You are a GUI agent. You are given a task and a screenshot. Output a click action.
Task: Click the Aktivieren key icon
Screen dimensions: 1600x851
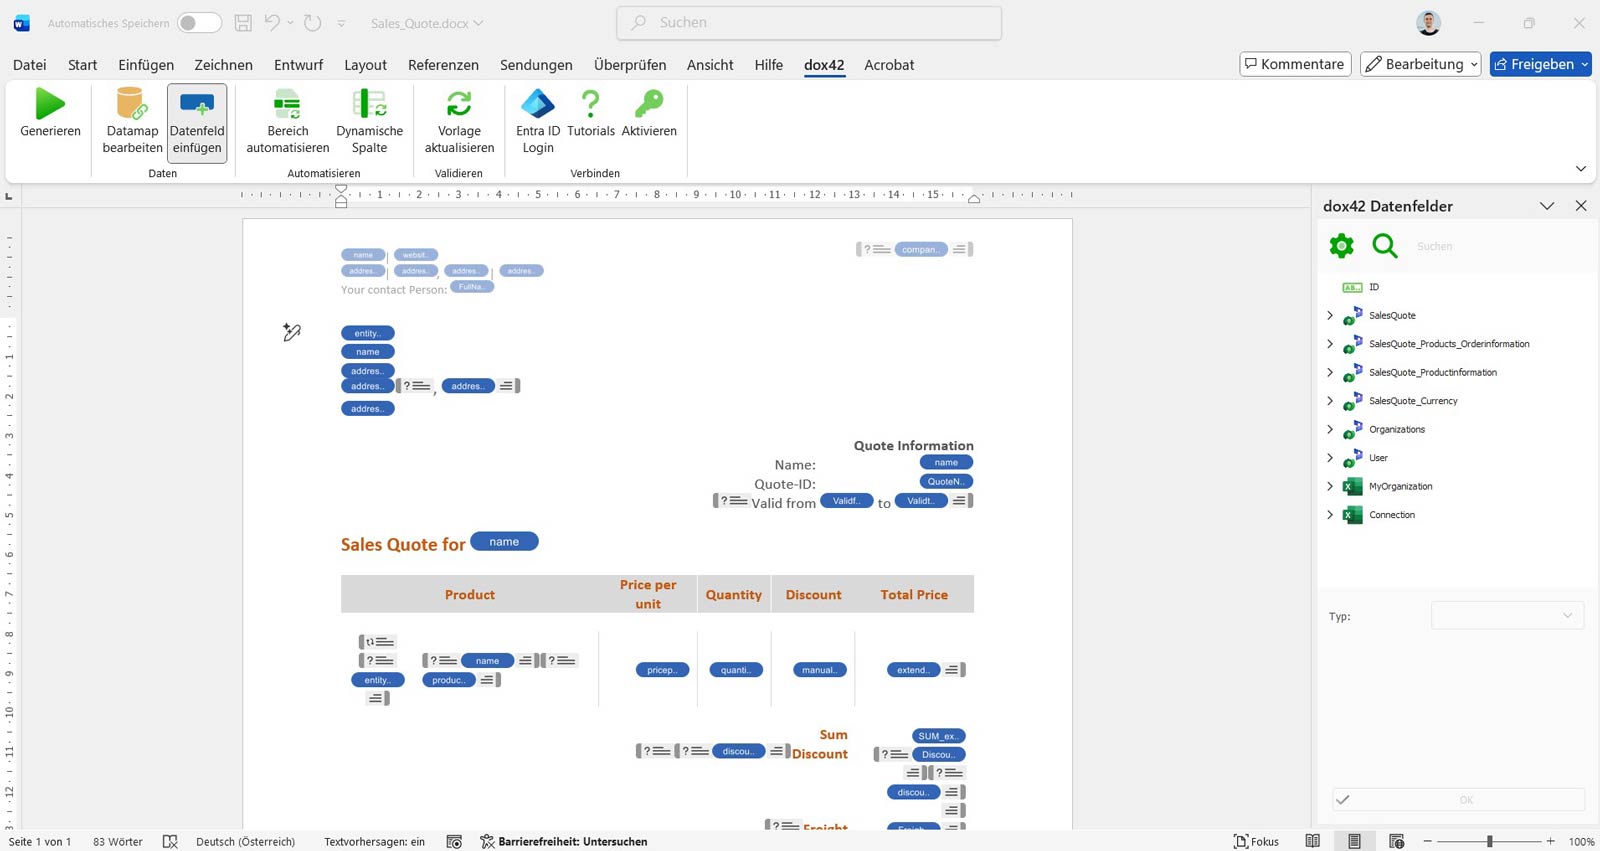pos(649,104)
